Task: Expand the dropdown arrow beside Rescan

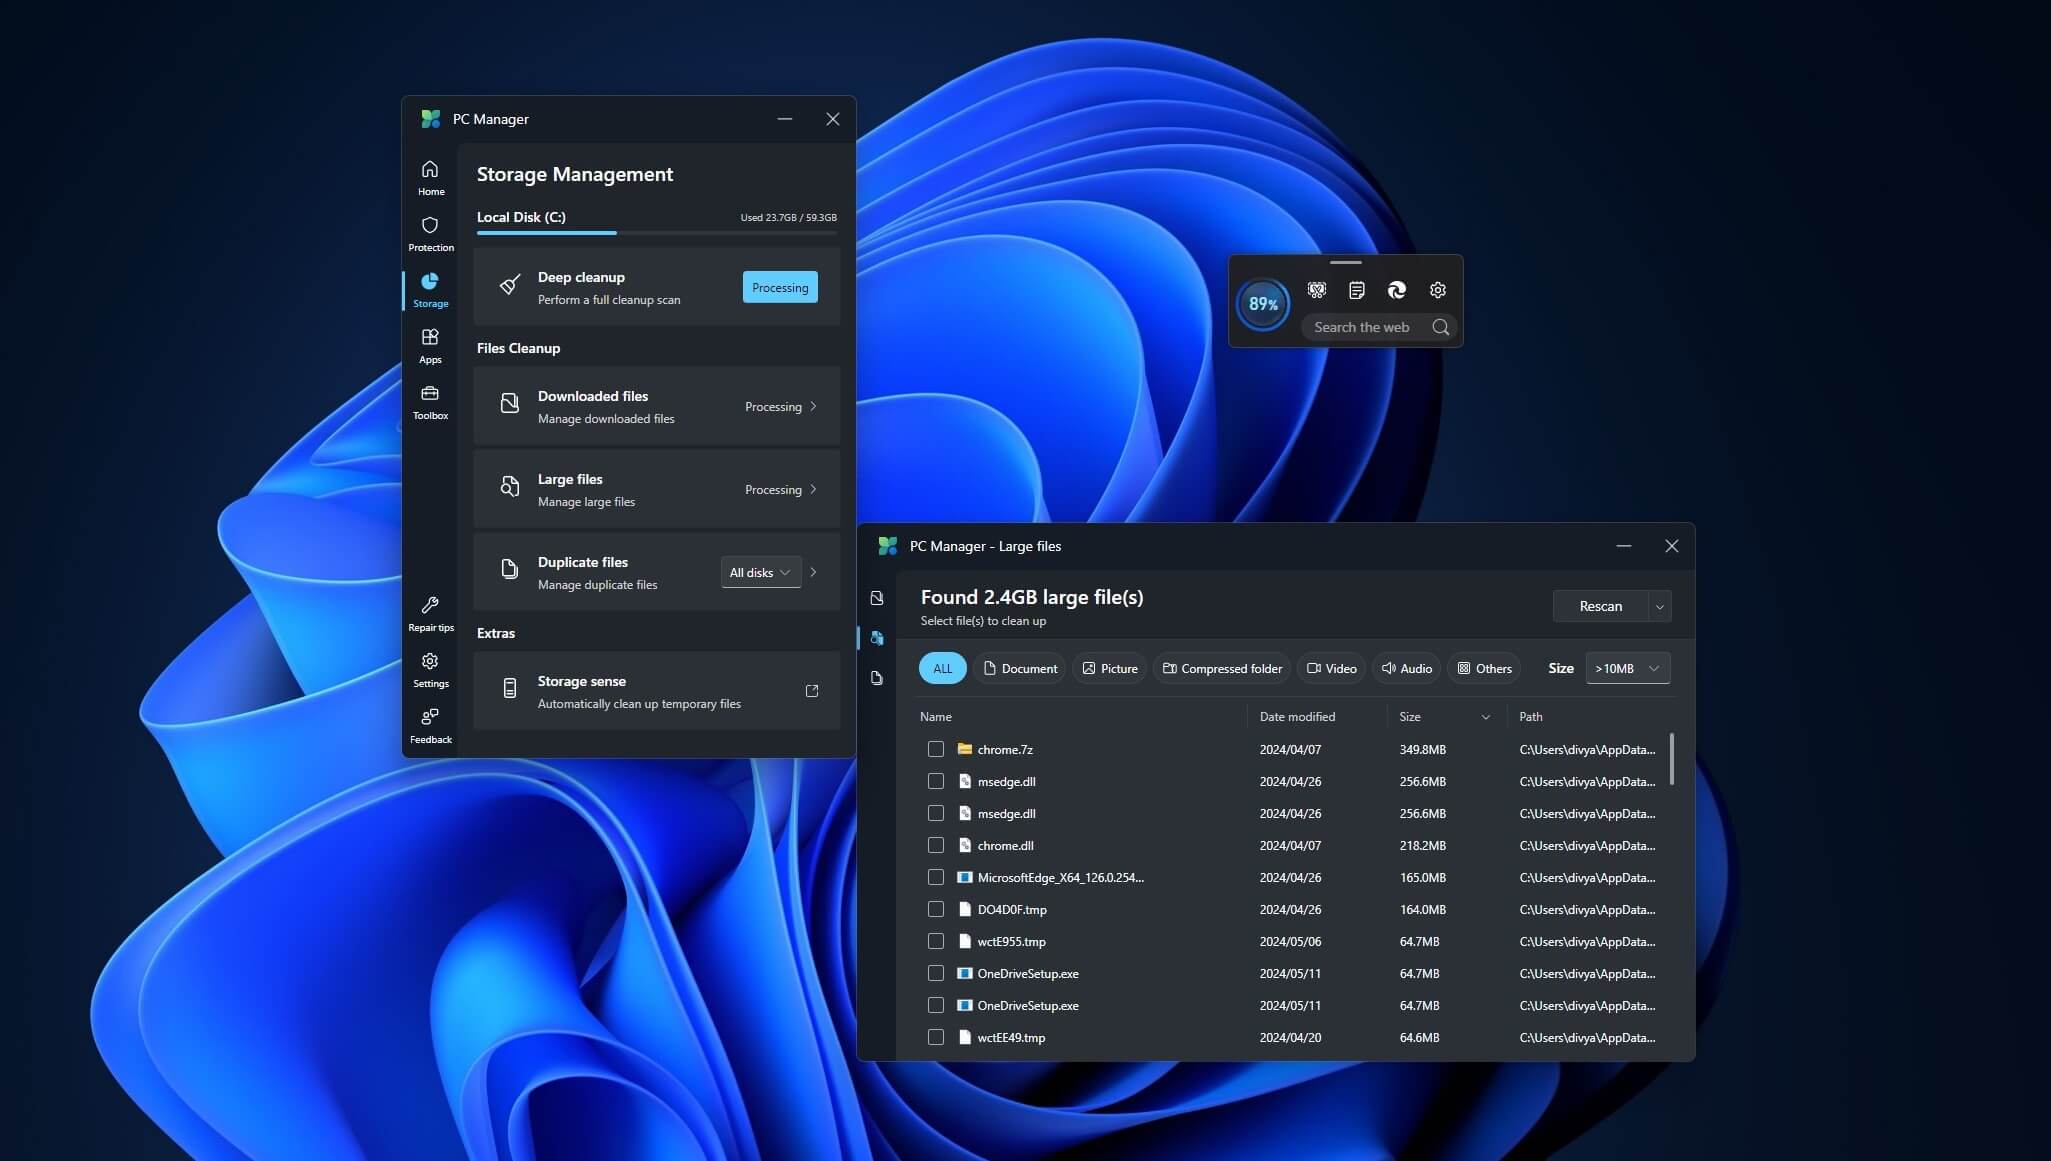Action: [x=1658, y=606]
